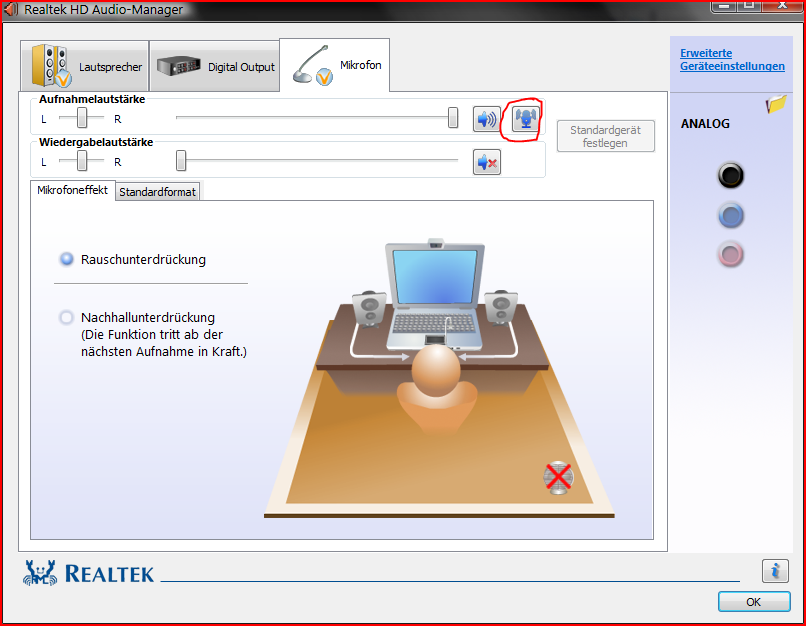This screenshot has width=806, height=626.
Task: Click the yellow folder connector settings icon
Action: pos(776,104)
